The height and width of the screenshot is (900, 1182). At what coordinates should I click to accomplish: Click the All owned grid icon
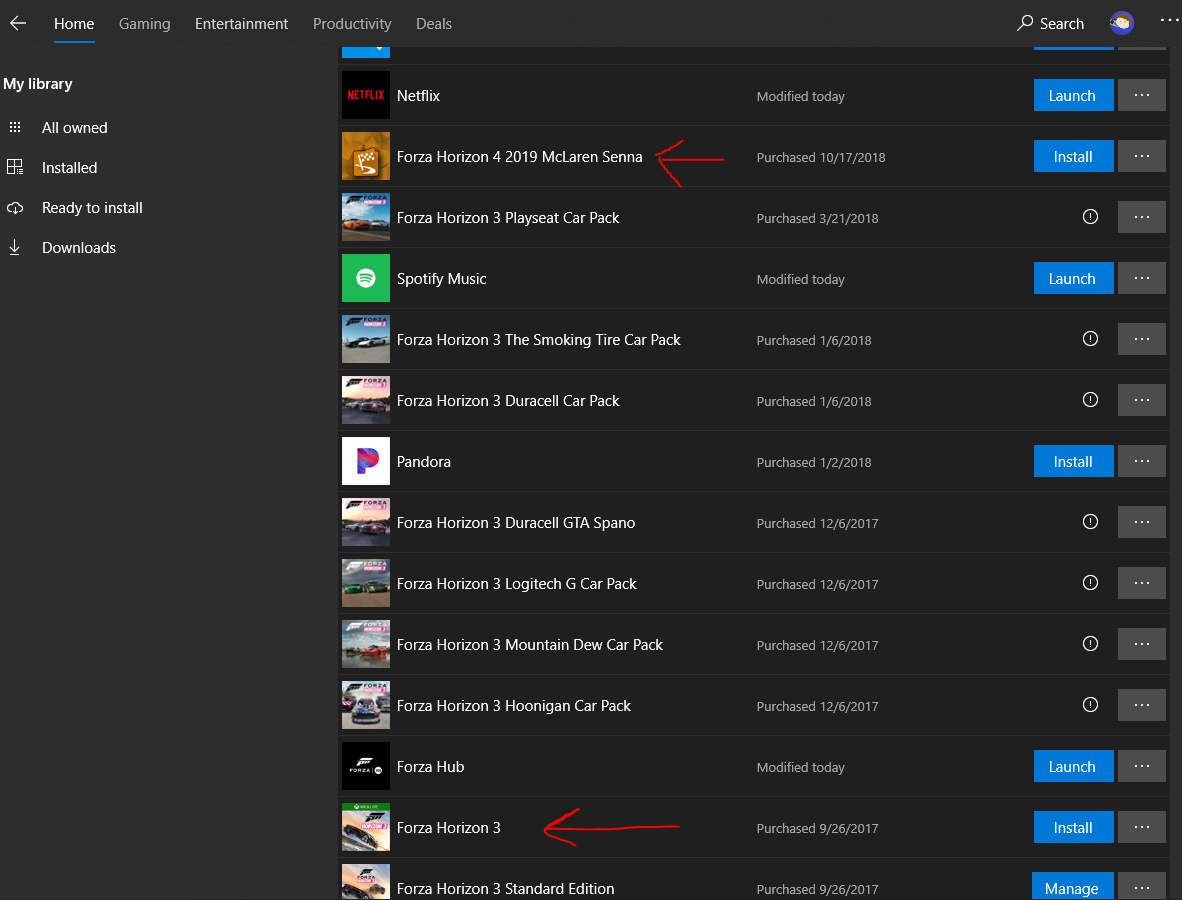[x=15, y=127]
